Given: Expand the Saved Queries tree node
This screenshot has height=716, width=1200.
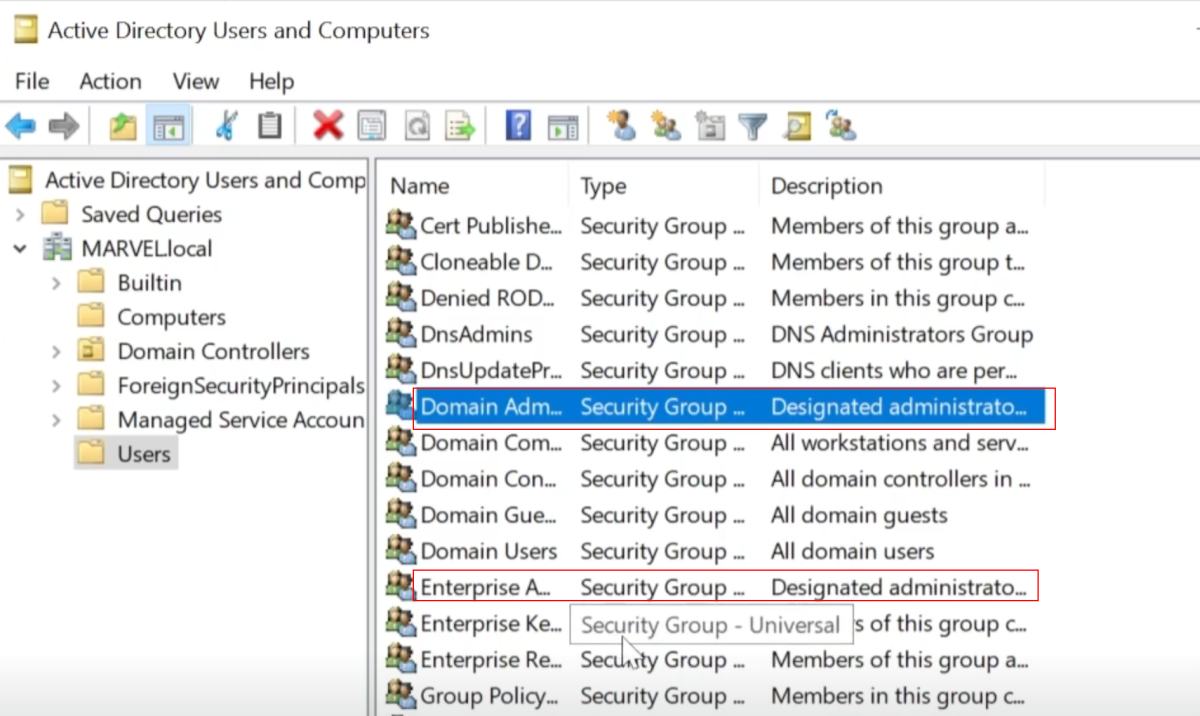Looking at the screenshot, I should click(x=20, y=215).
